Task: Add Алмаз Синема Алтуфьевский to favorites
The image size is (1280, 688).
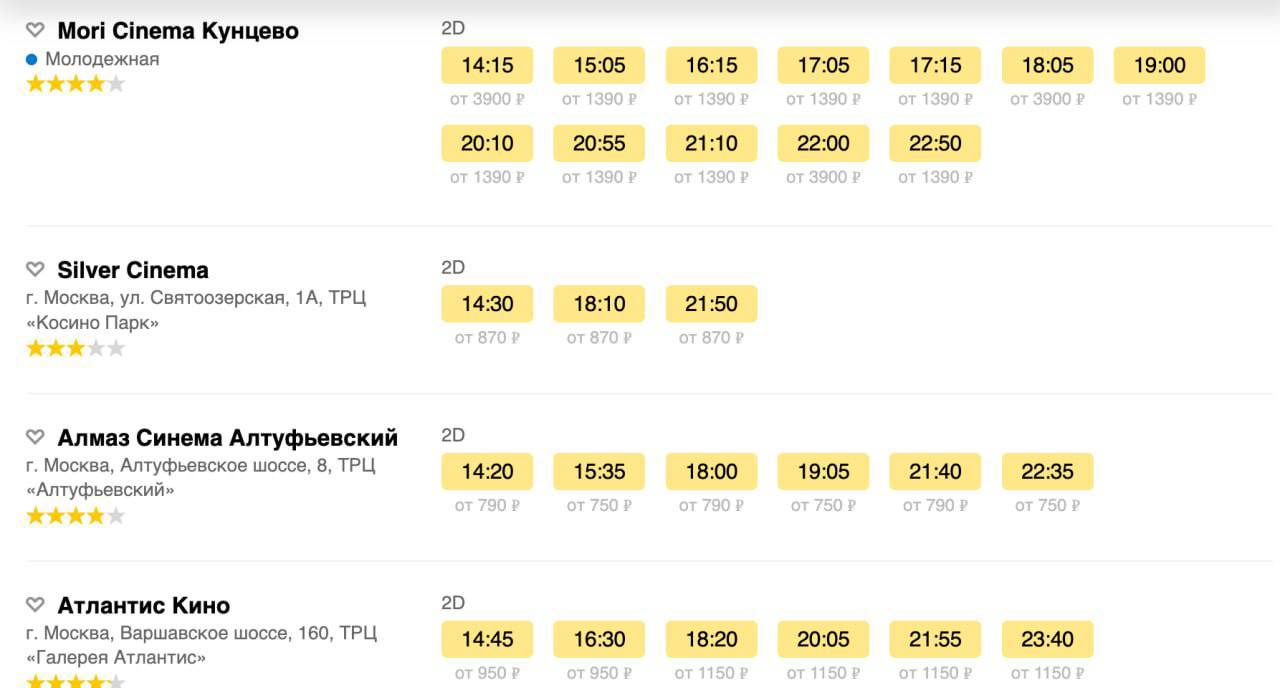Action: click(x=35, y=438)
